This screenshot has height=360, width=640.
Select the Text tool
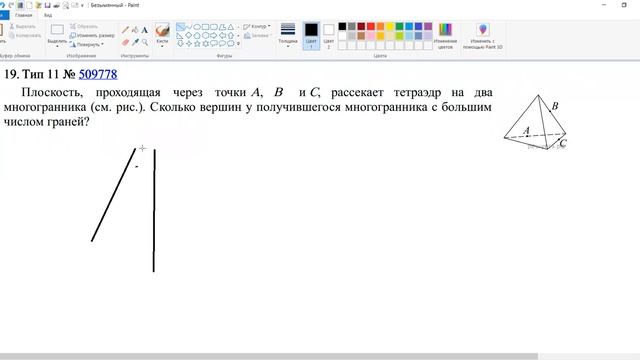click(x=145, y=30)
